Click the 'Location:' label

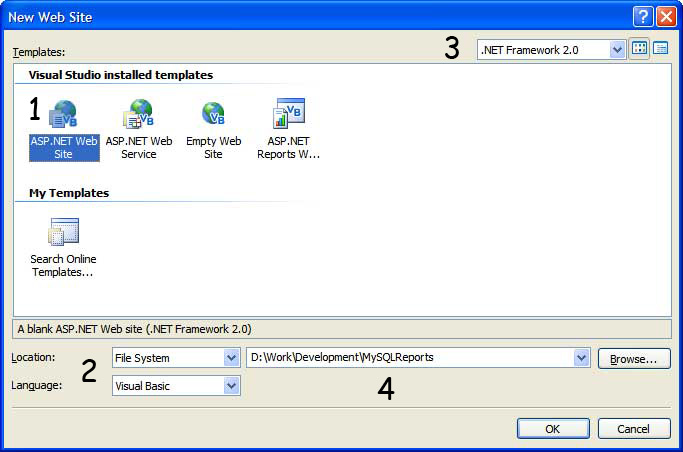click(x=33, y=358)
